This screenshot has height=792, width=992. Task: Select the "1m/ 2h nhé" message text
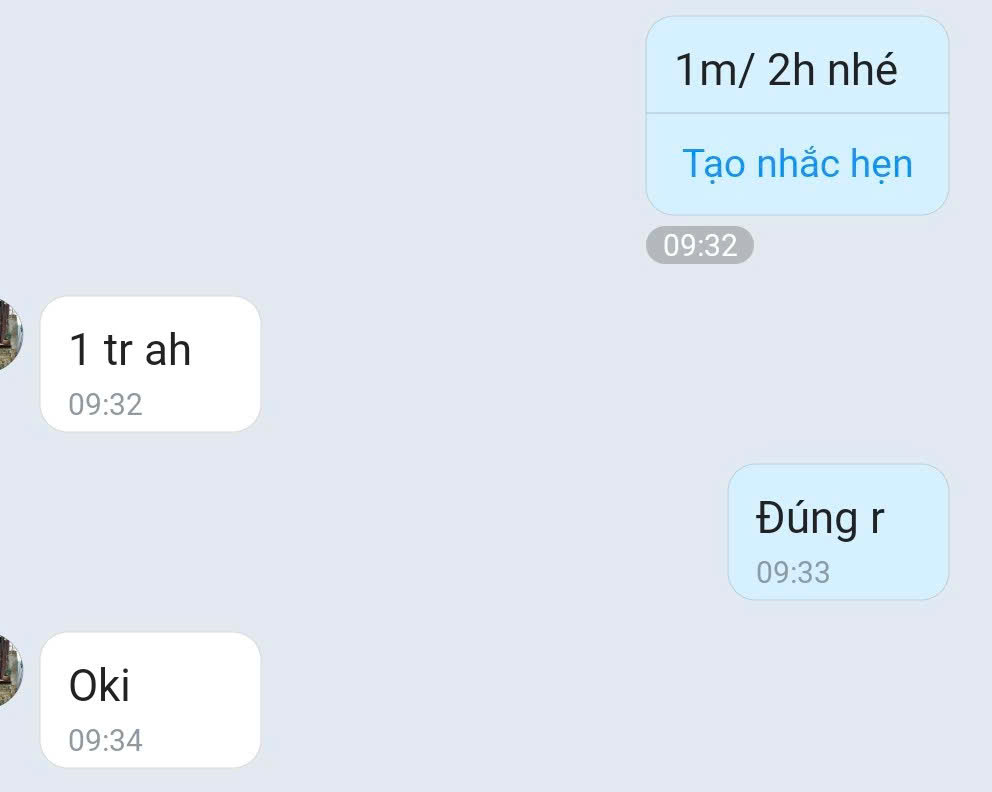point(786,69)
